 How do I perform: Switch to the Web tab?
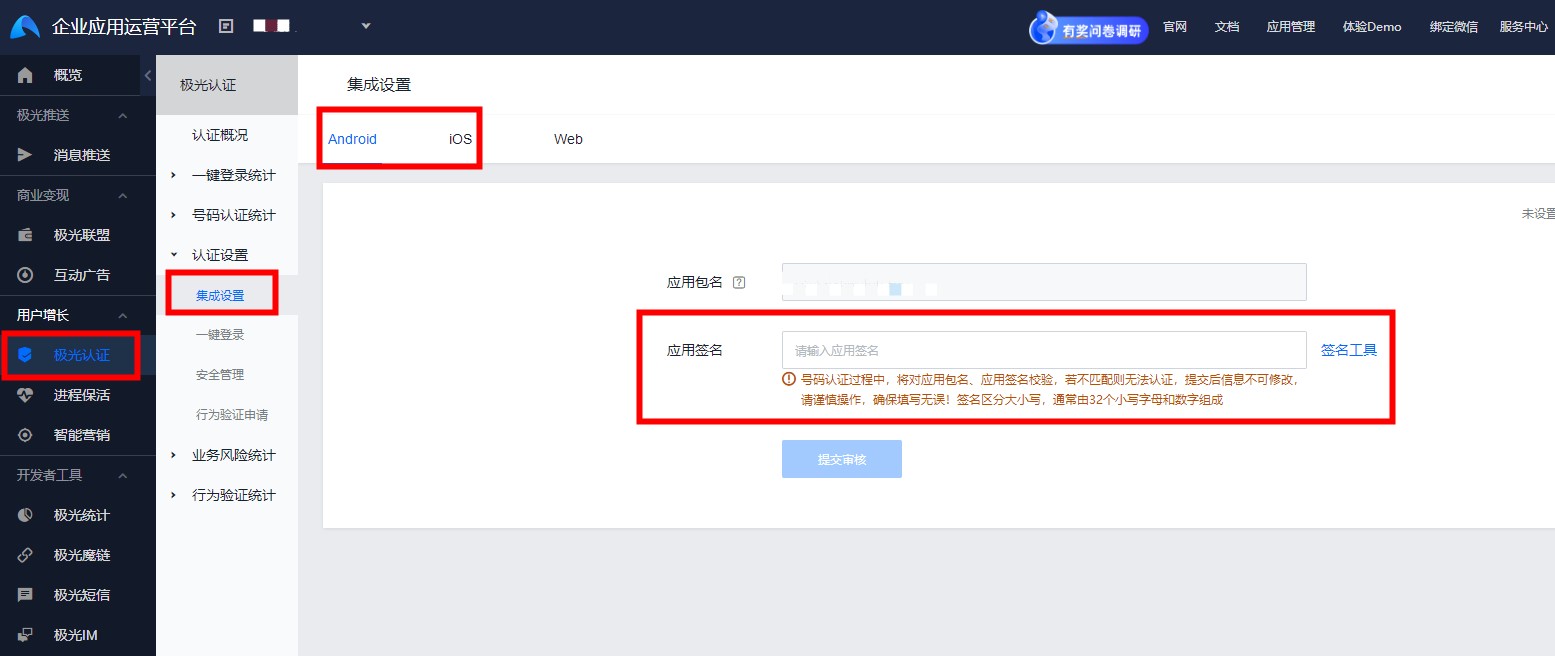tap(568, 139)
